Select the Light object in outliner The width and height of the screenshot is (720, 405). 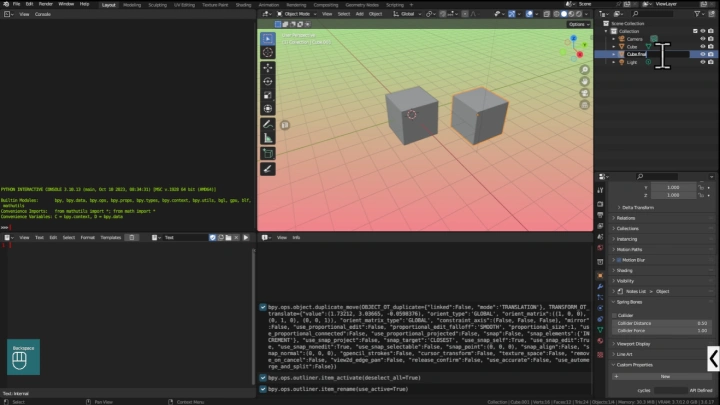[x=631, y=62]
